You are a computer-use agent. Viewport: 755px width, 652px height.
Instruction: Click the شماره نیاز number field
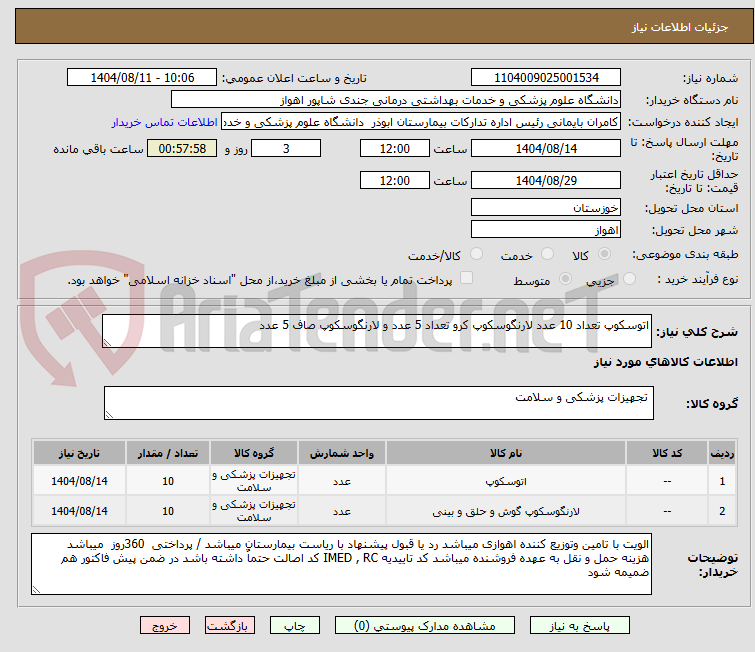pyautogui.click(x=546, y=78)
